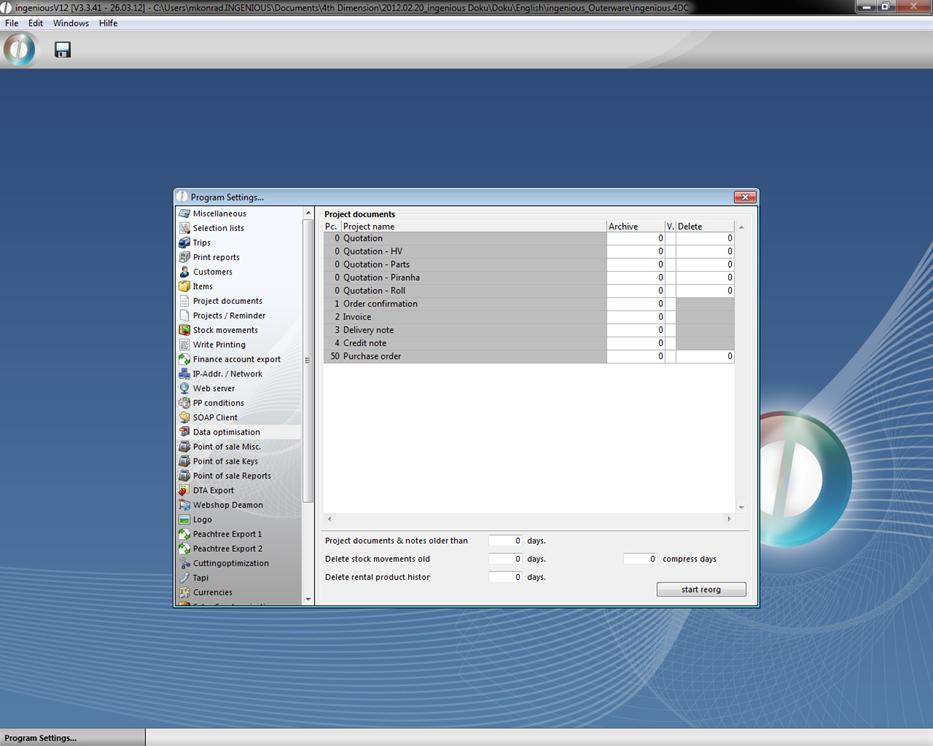933x746 pixels.
Task: Open the Stock movements icon
Action: 184,330
